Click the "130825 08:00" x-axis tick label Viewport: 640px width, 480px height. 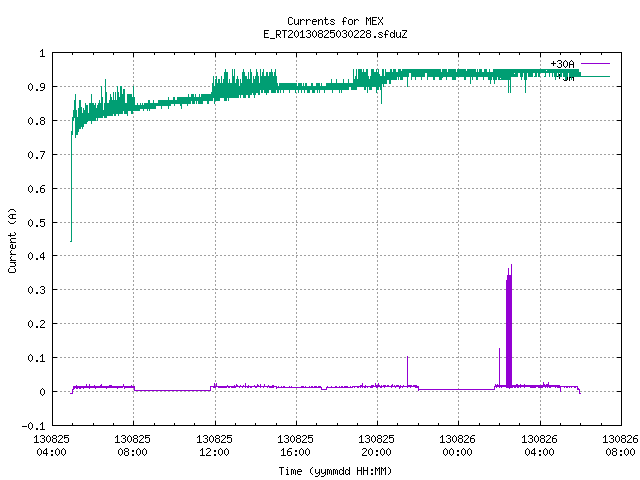pyautogui.click(x=133, y=445)
